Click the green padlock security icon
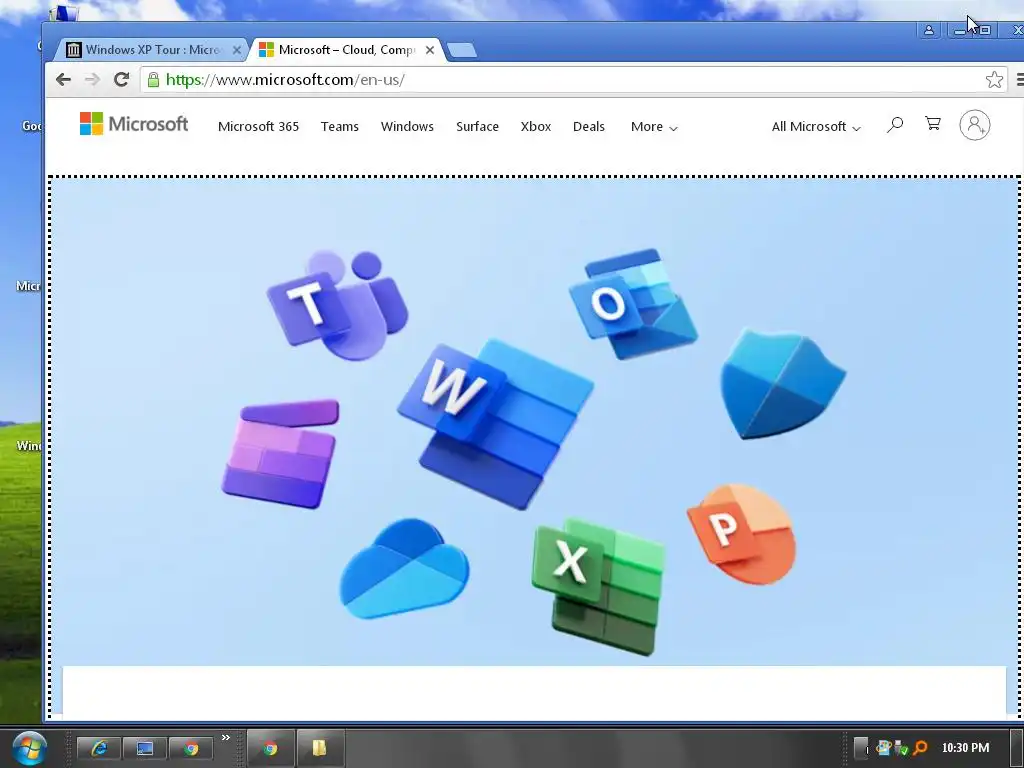Viewport: 1024px width, 768px height. pyautogui.click(x=153, y=80)
